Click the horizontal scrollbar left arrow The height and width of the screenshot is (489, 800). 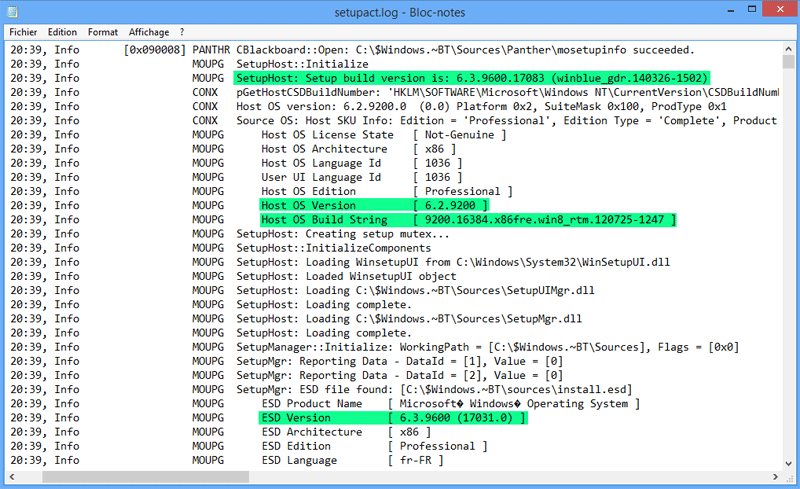(x=13, y=478)
